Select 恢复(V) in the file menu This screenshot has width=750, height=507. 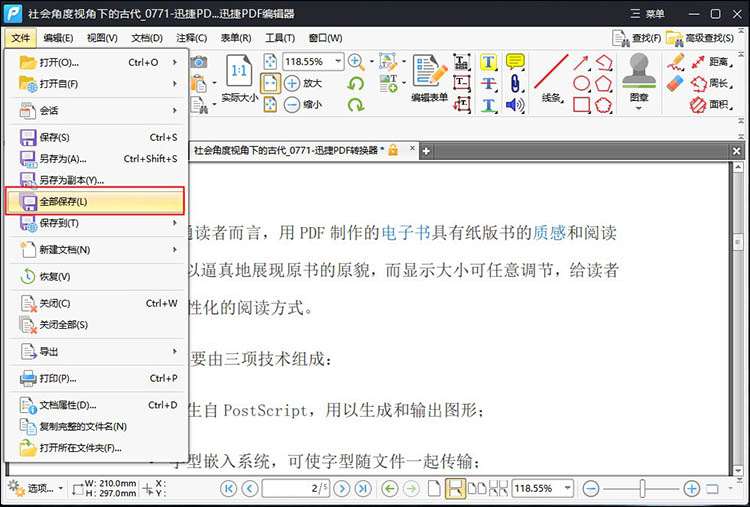point(95,276)
